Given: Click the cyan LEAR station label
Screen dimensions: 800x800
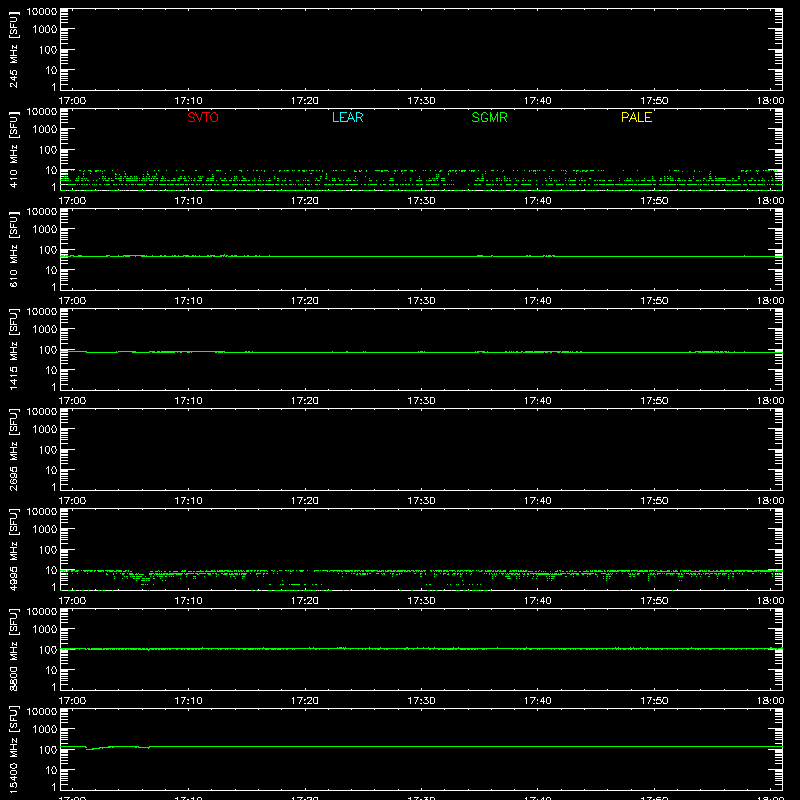Looking at the screenshot, I should tap(347, 117).
